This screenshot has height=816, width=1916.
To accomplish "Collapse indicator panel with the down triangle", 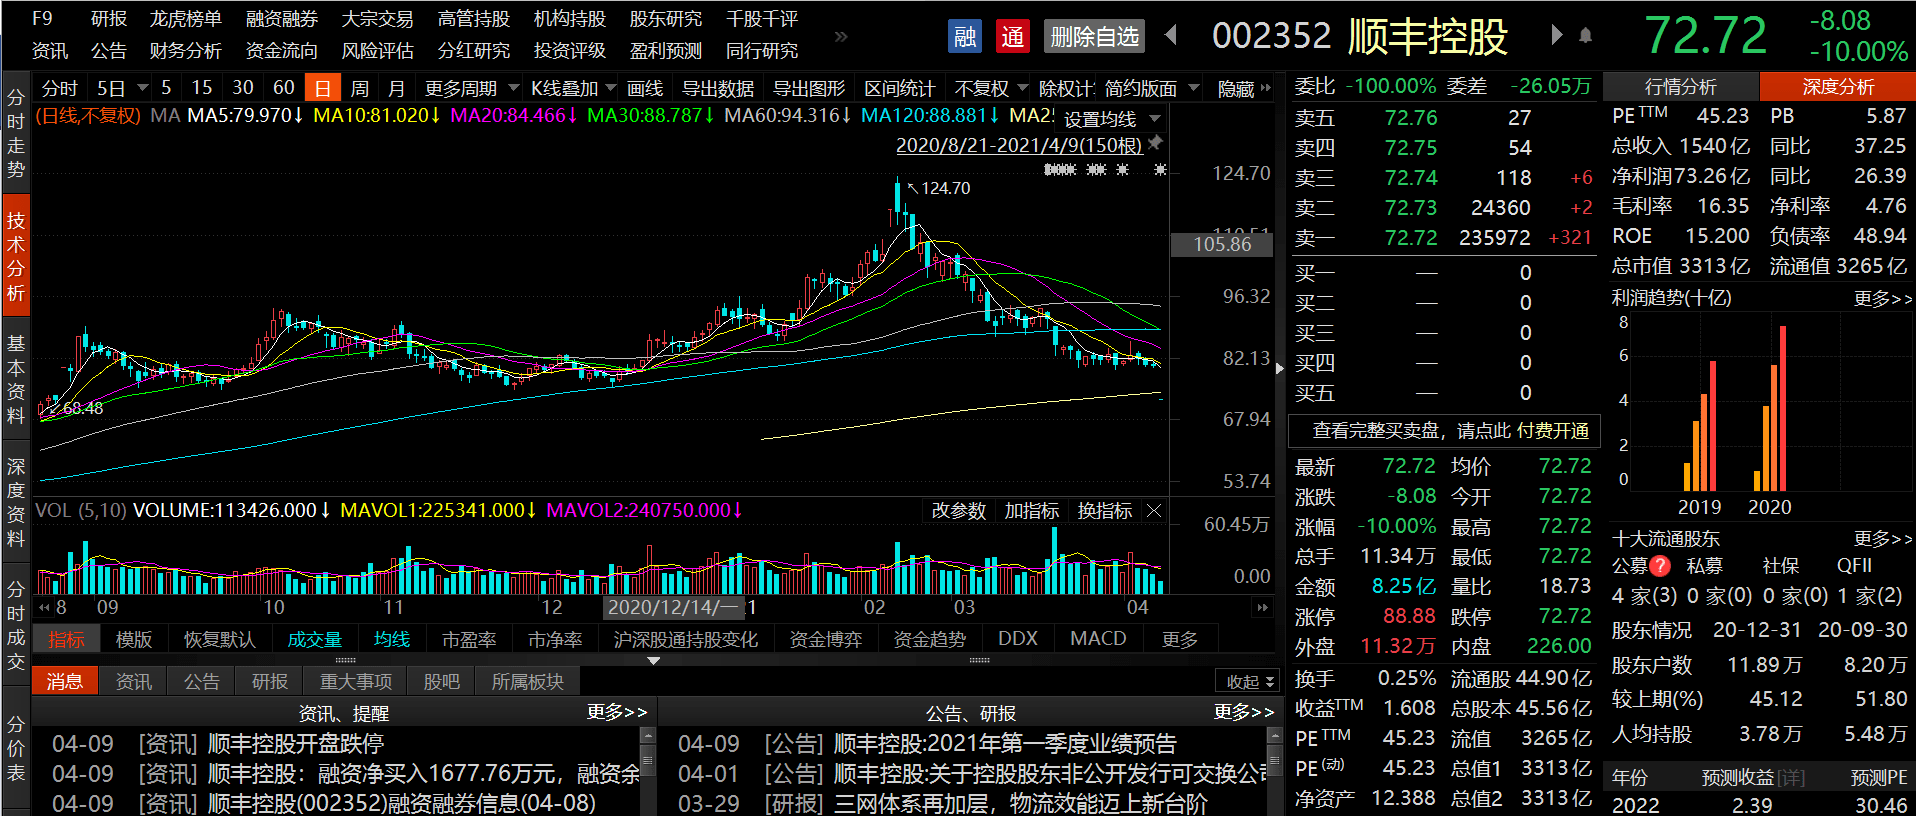I will click(x=653, y=661).
